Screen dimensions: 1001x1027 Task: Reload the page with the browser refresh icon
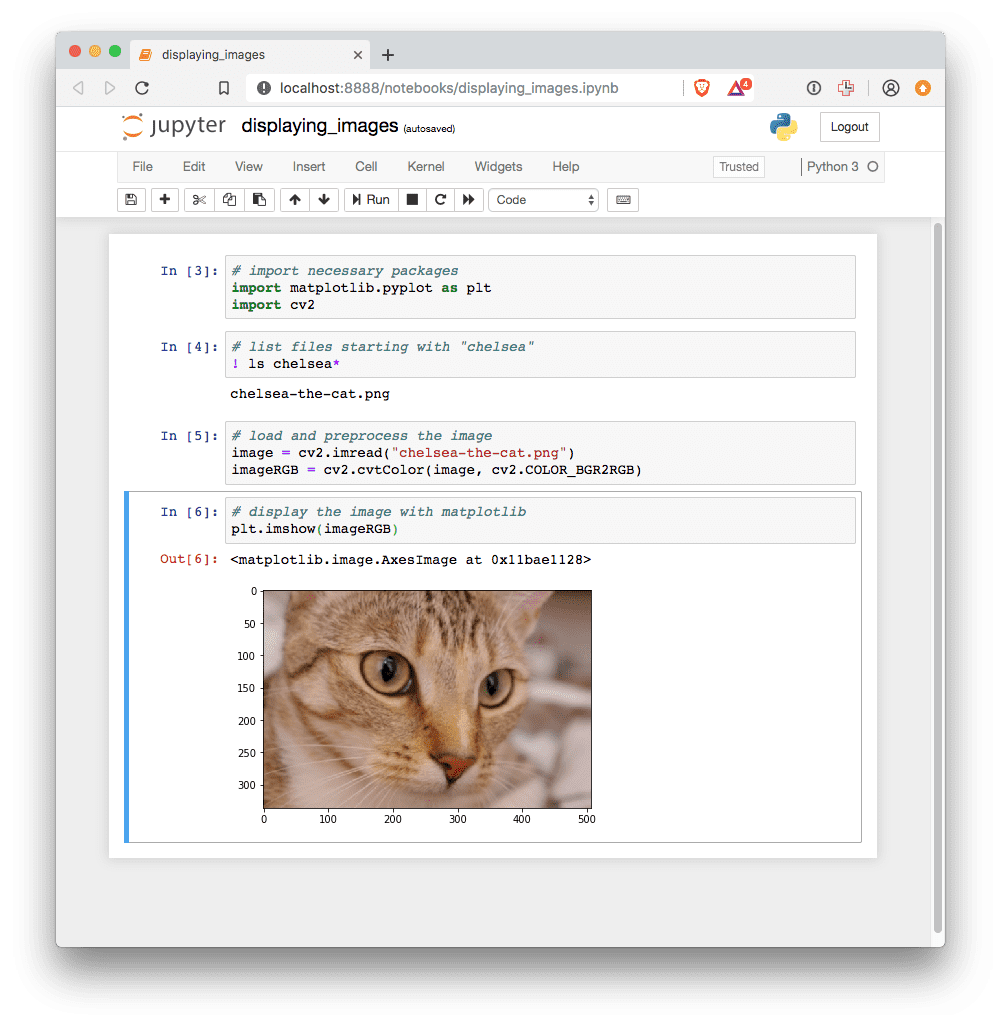click(x=142, y=88)
